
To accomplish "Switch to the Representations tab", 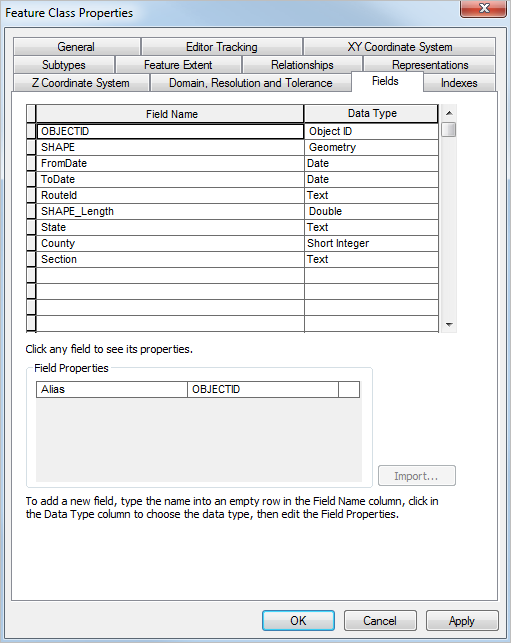I will click(x=429, y=65).
